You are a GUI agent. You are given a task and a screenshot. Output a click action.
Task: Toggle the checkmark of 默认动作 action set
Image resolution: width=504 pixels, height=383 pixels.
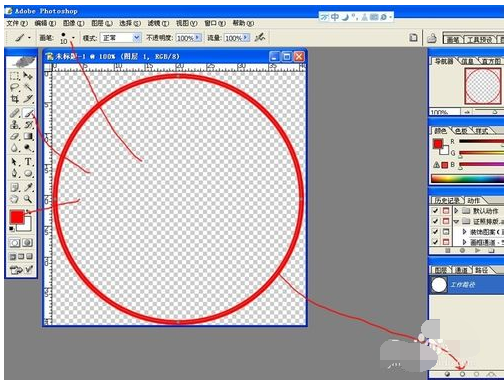(x=435, y=211)
